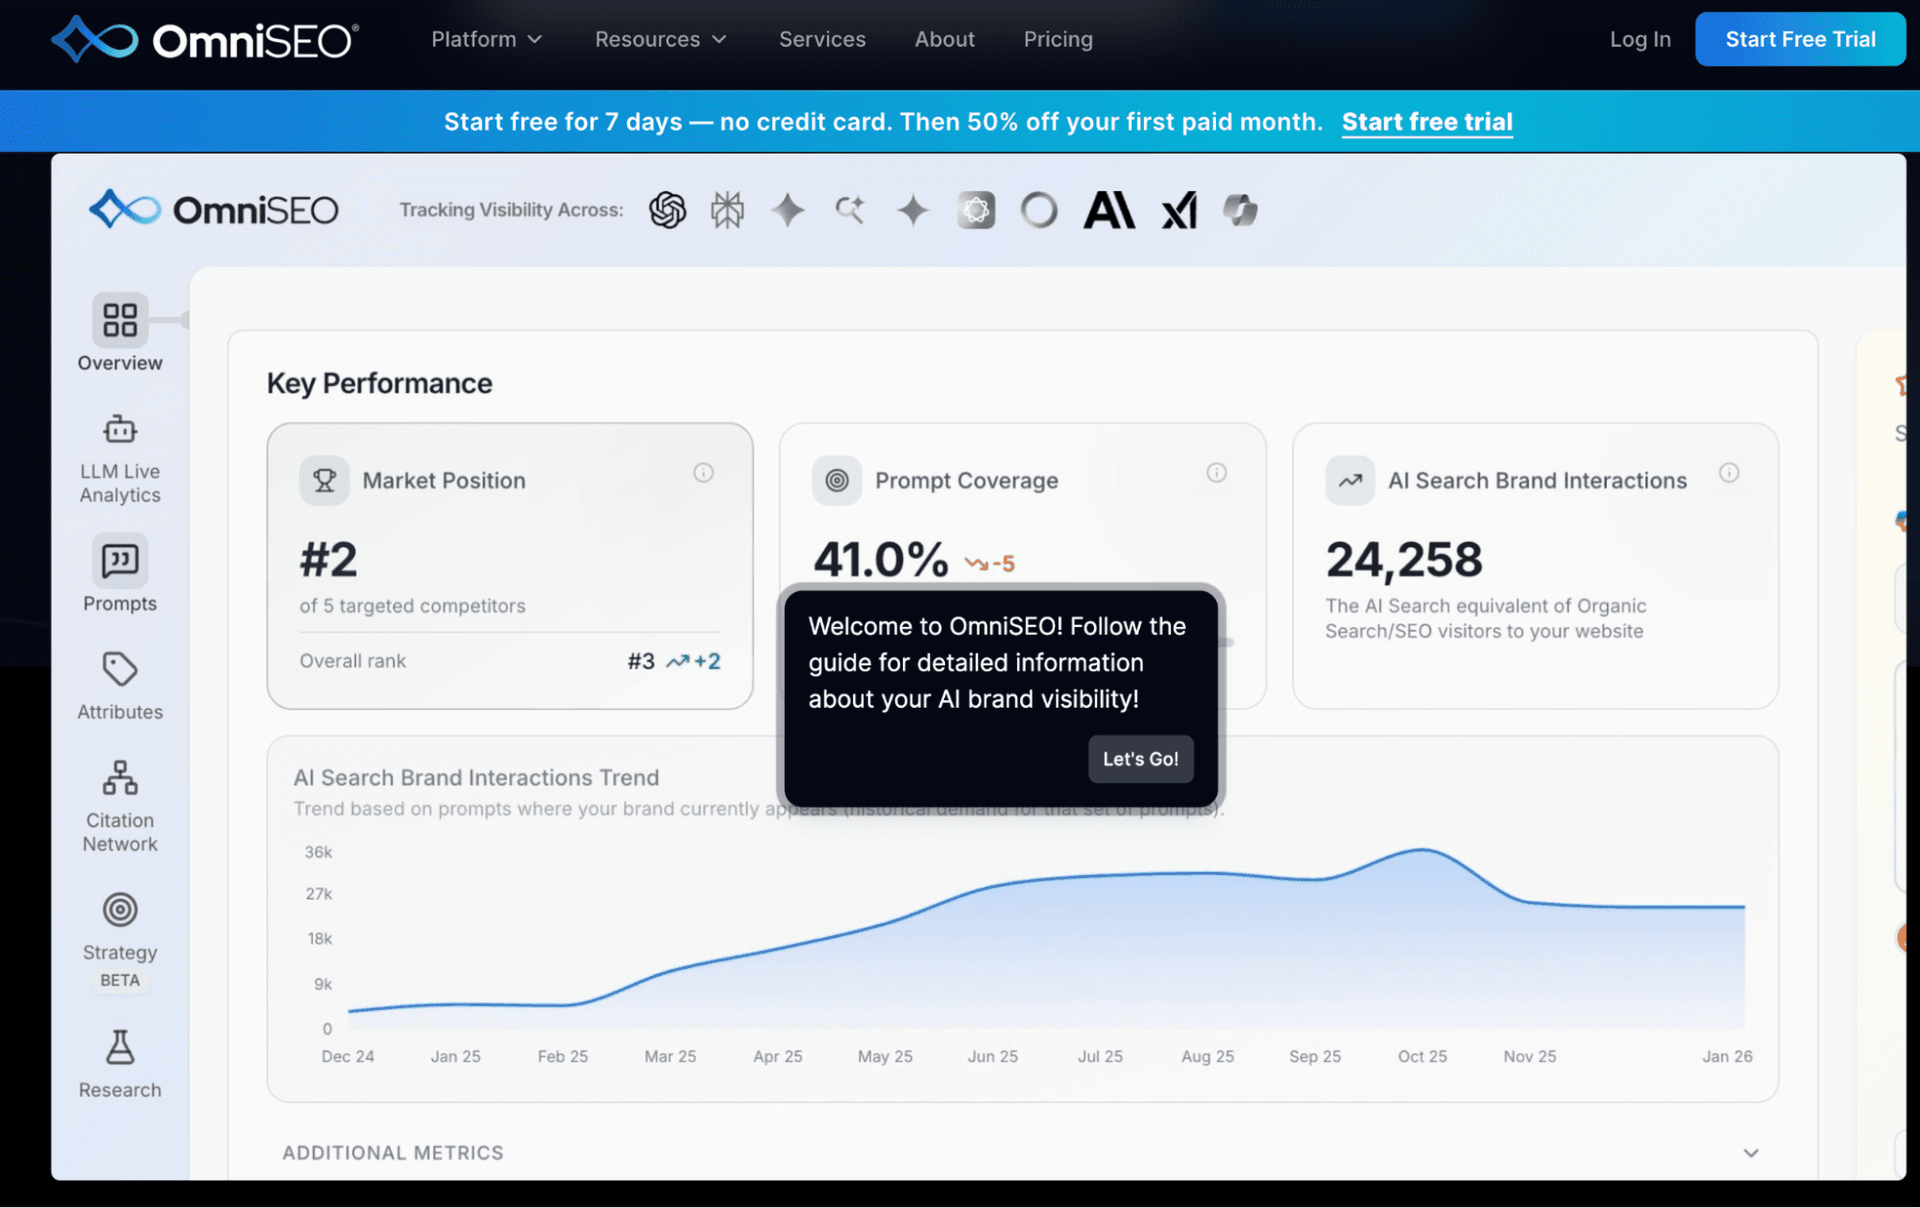The height and width of the screenshot is (1208, 1920).
Task: Click the trophy icon on Market Position card
Action: (324, 480)
